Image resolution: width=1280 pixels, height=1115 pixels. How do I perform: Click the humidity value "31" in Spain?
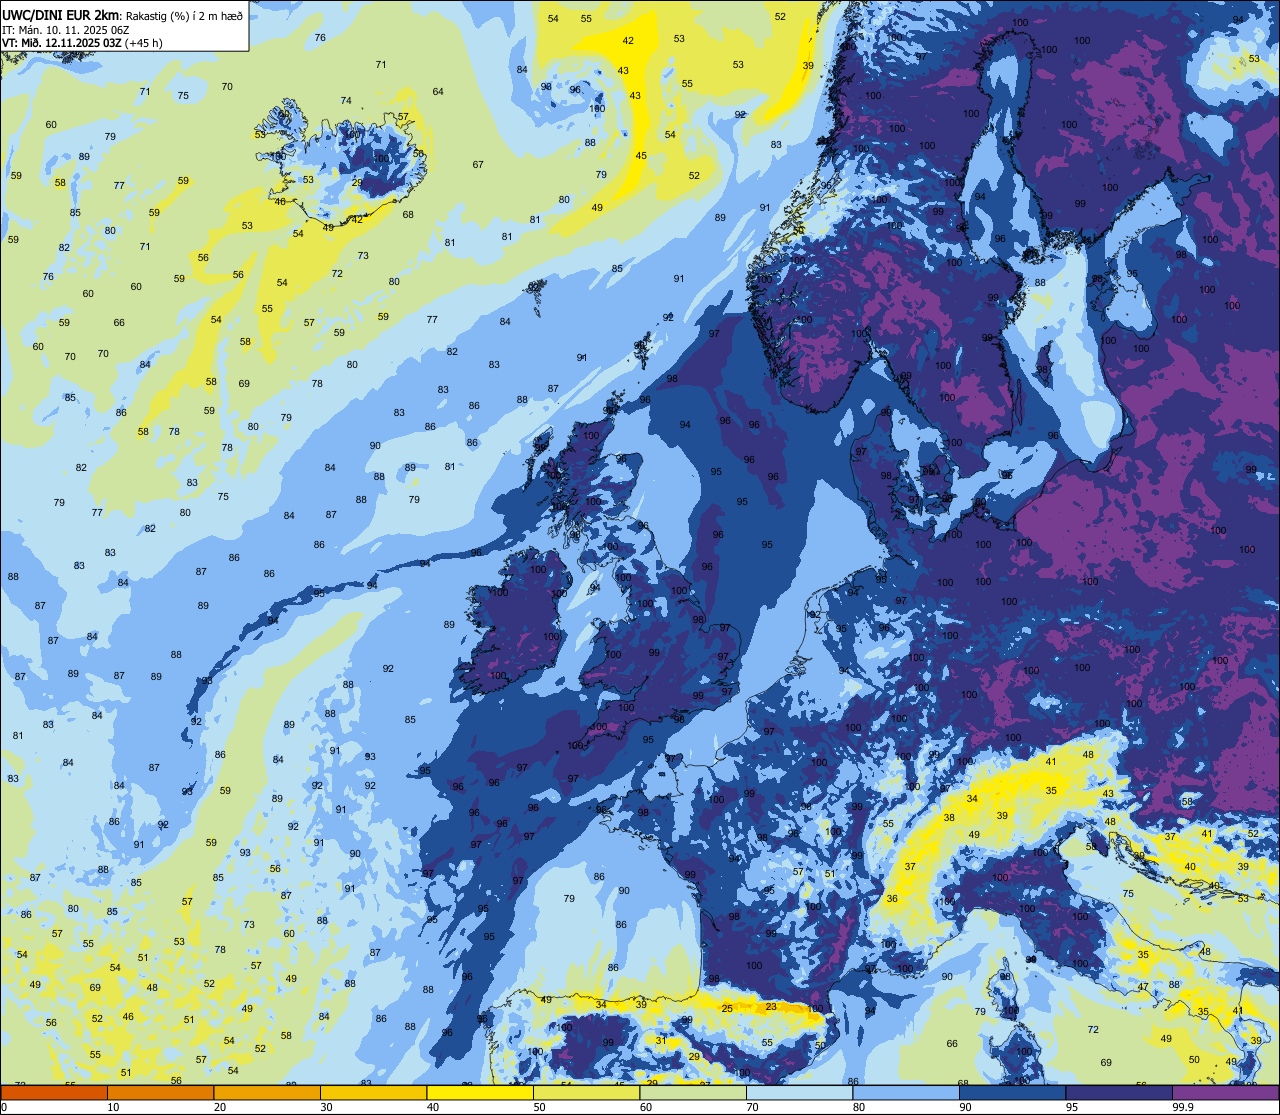pos(661,1041)
